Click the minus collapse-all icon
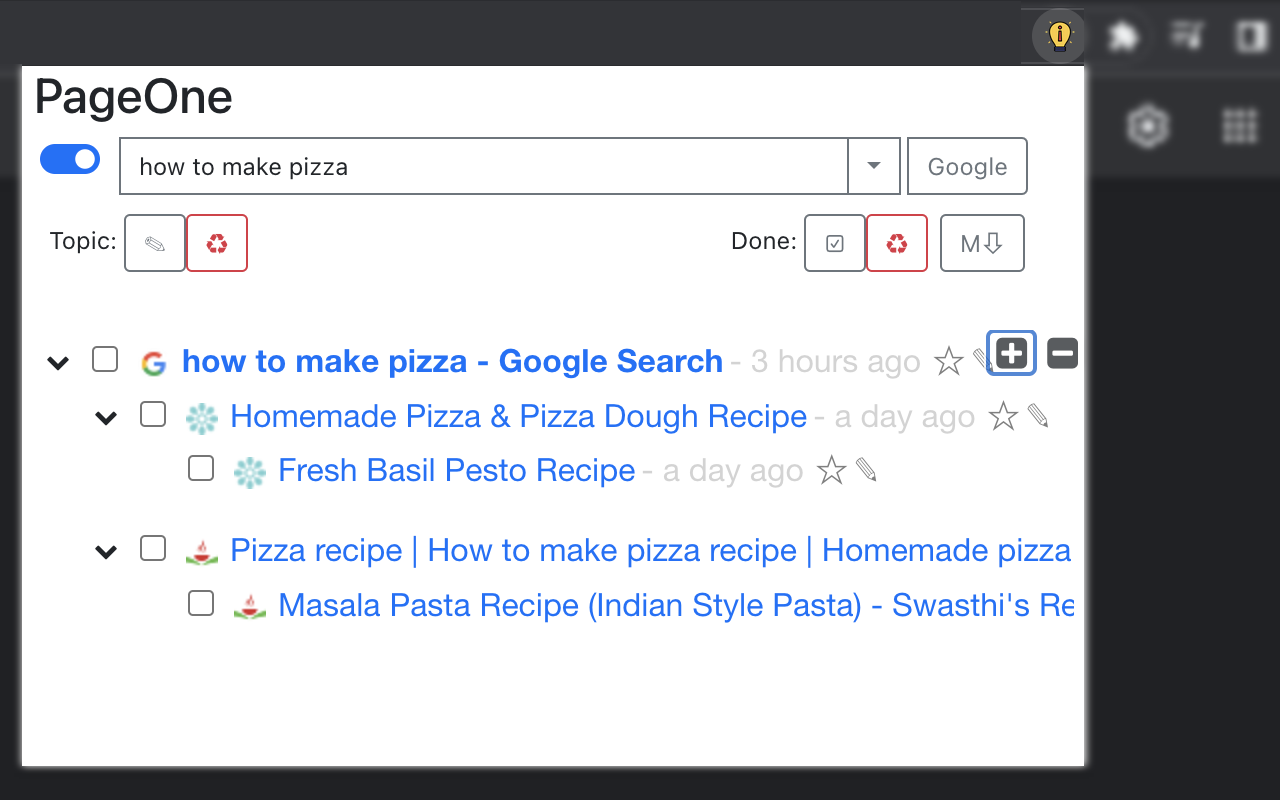 click(1062, 353)
